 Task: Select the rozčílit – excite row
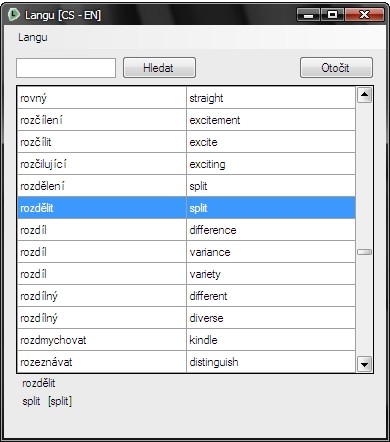[186, 142]
